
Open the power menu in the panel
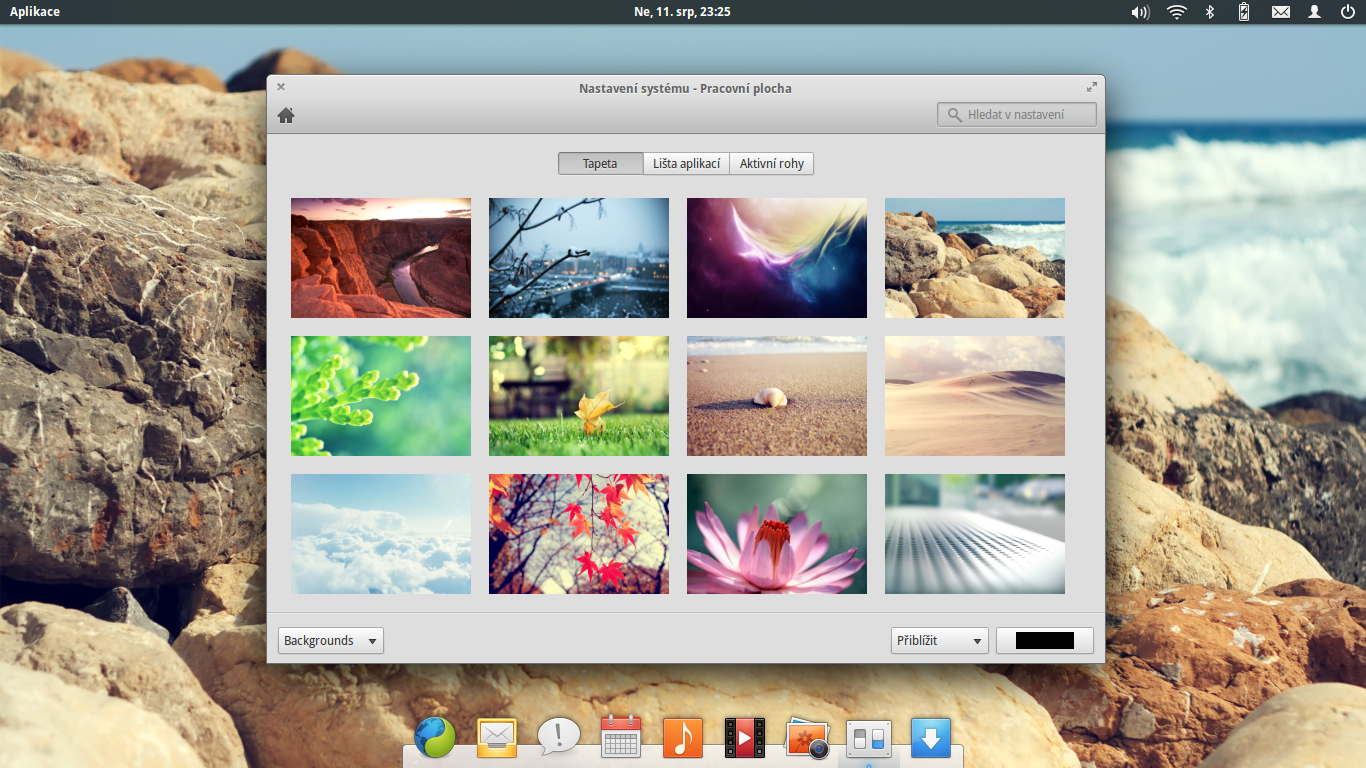coord(1349,12)
